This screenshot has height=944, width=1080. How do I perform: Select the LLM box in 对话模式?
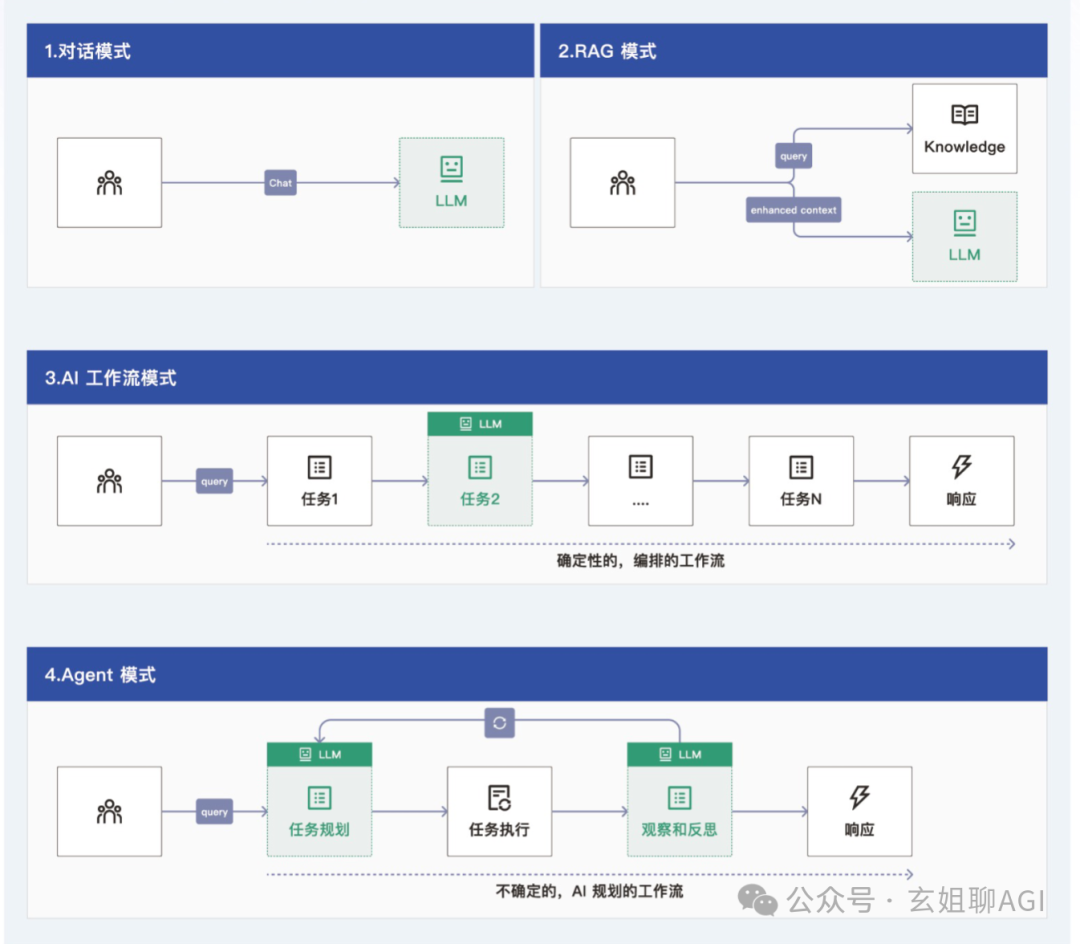[x=452, y=182]
